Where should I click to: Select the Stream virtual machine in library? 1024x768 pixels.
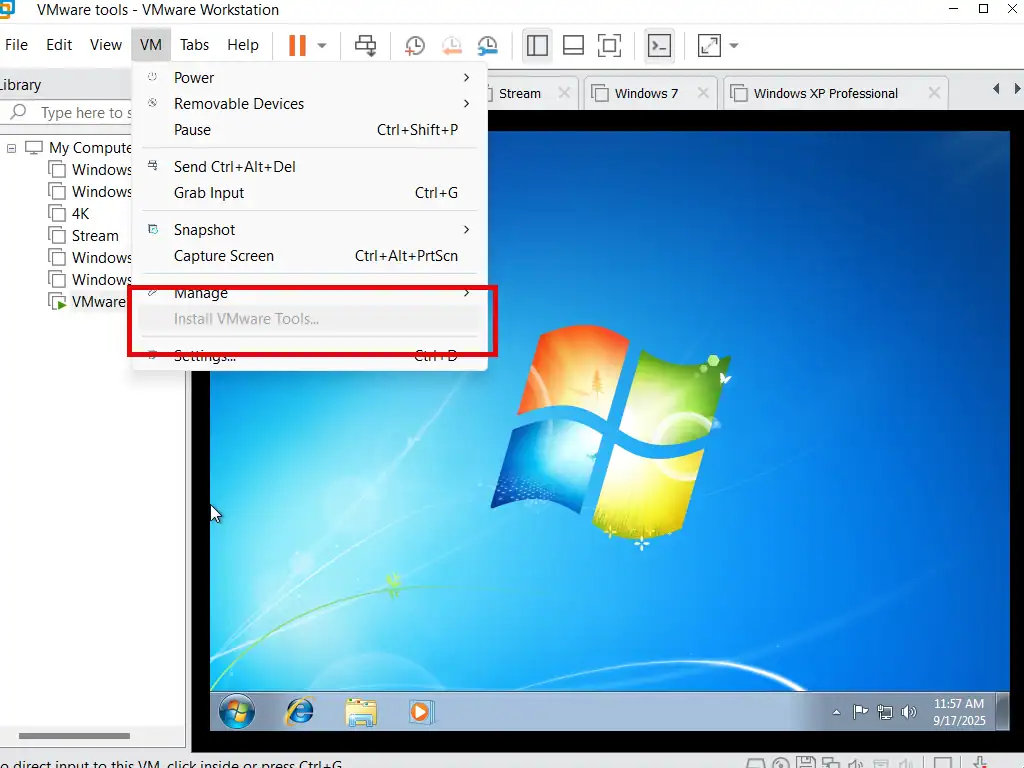pyautogui.click(x=95, y=236)
